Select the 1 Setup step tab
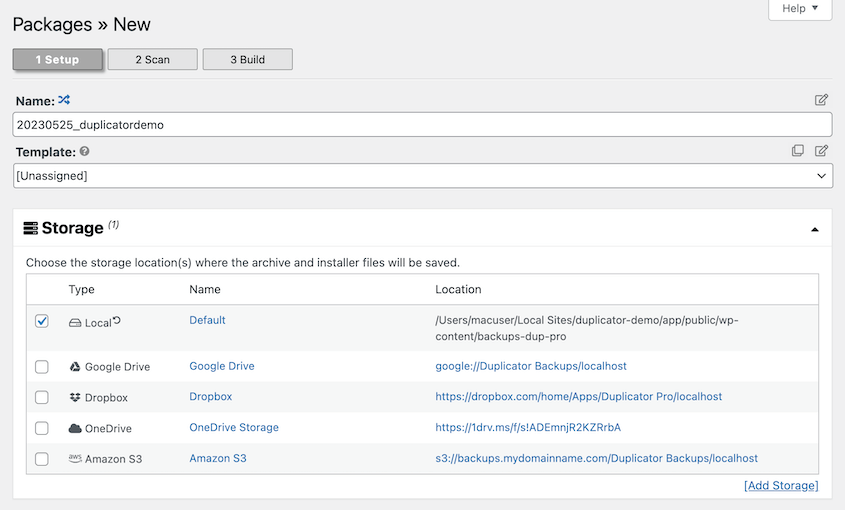The image size is (845, 510). (x=58, y=59)
